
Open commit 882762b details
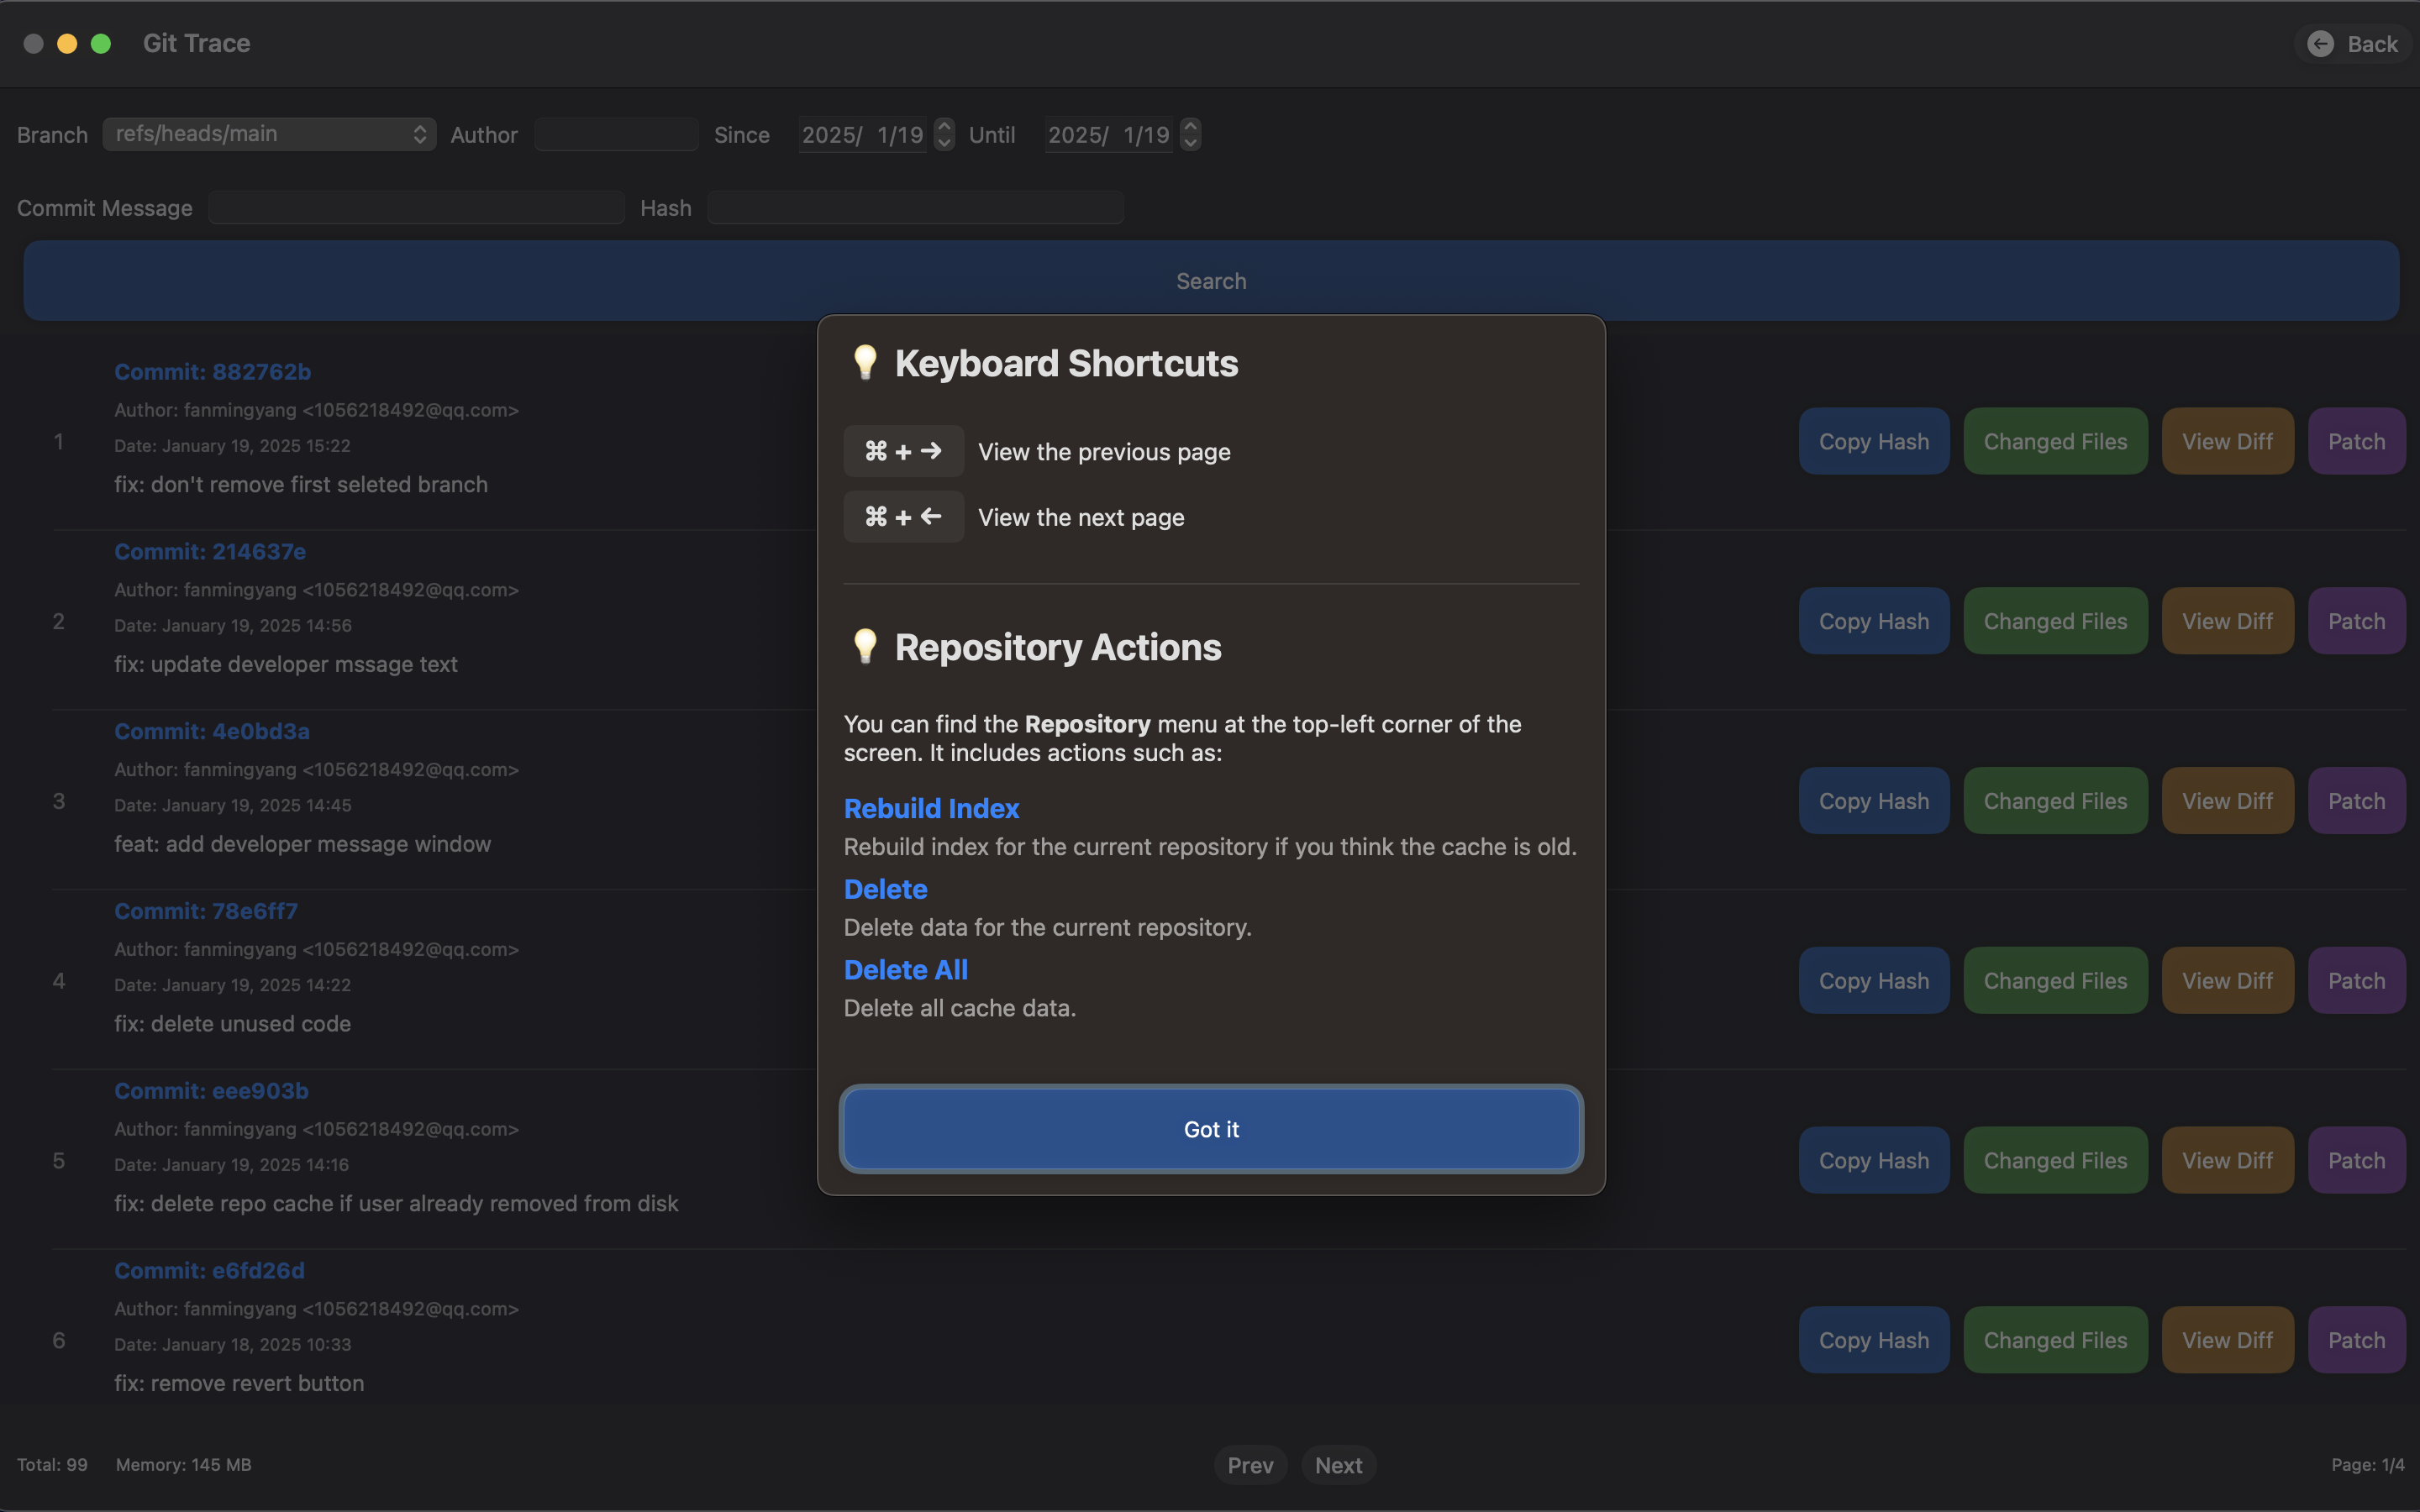[212, 371]
